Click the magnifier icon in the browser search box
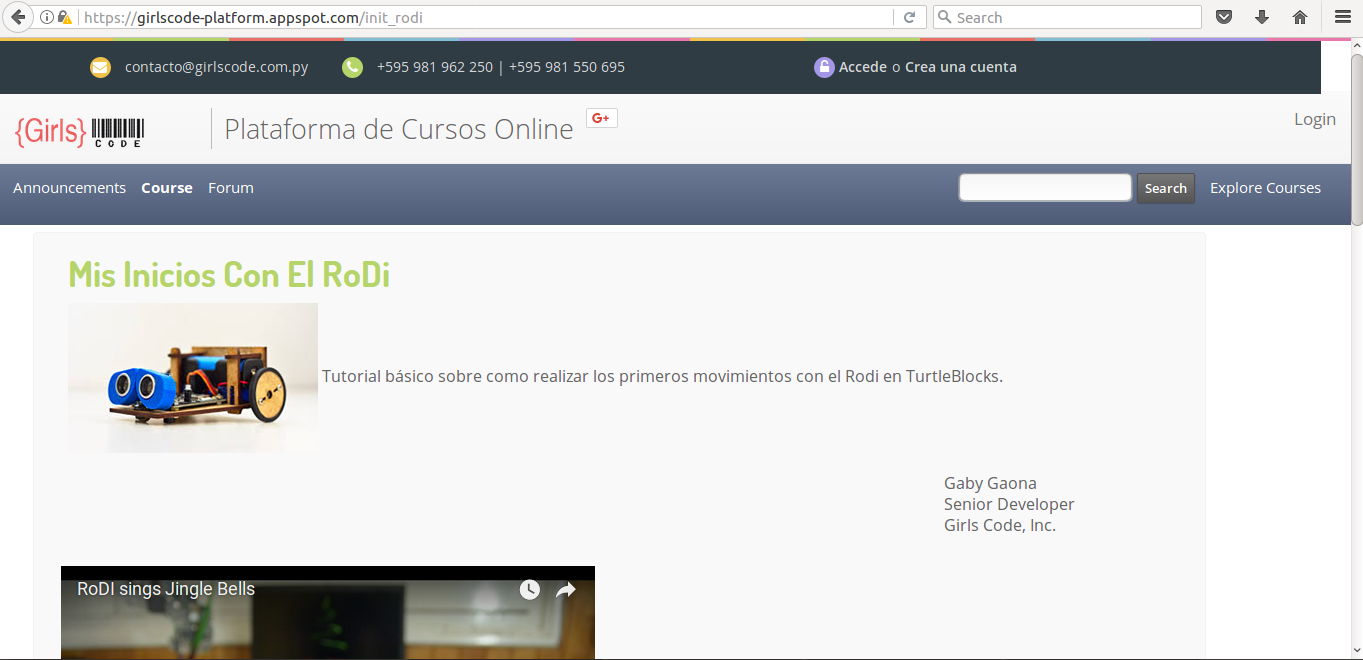This screenshot has width=1363, height=660. [x=944, y=17]
